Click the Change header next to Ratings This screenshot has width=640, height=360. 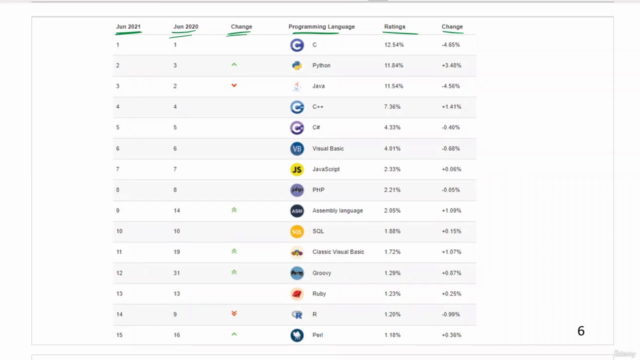(x=452, y=27)
